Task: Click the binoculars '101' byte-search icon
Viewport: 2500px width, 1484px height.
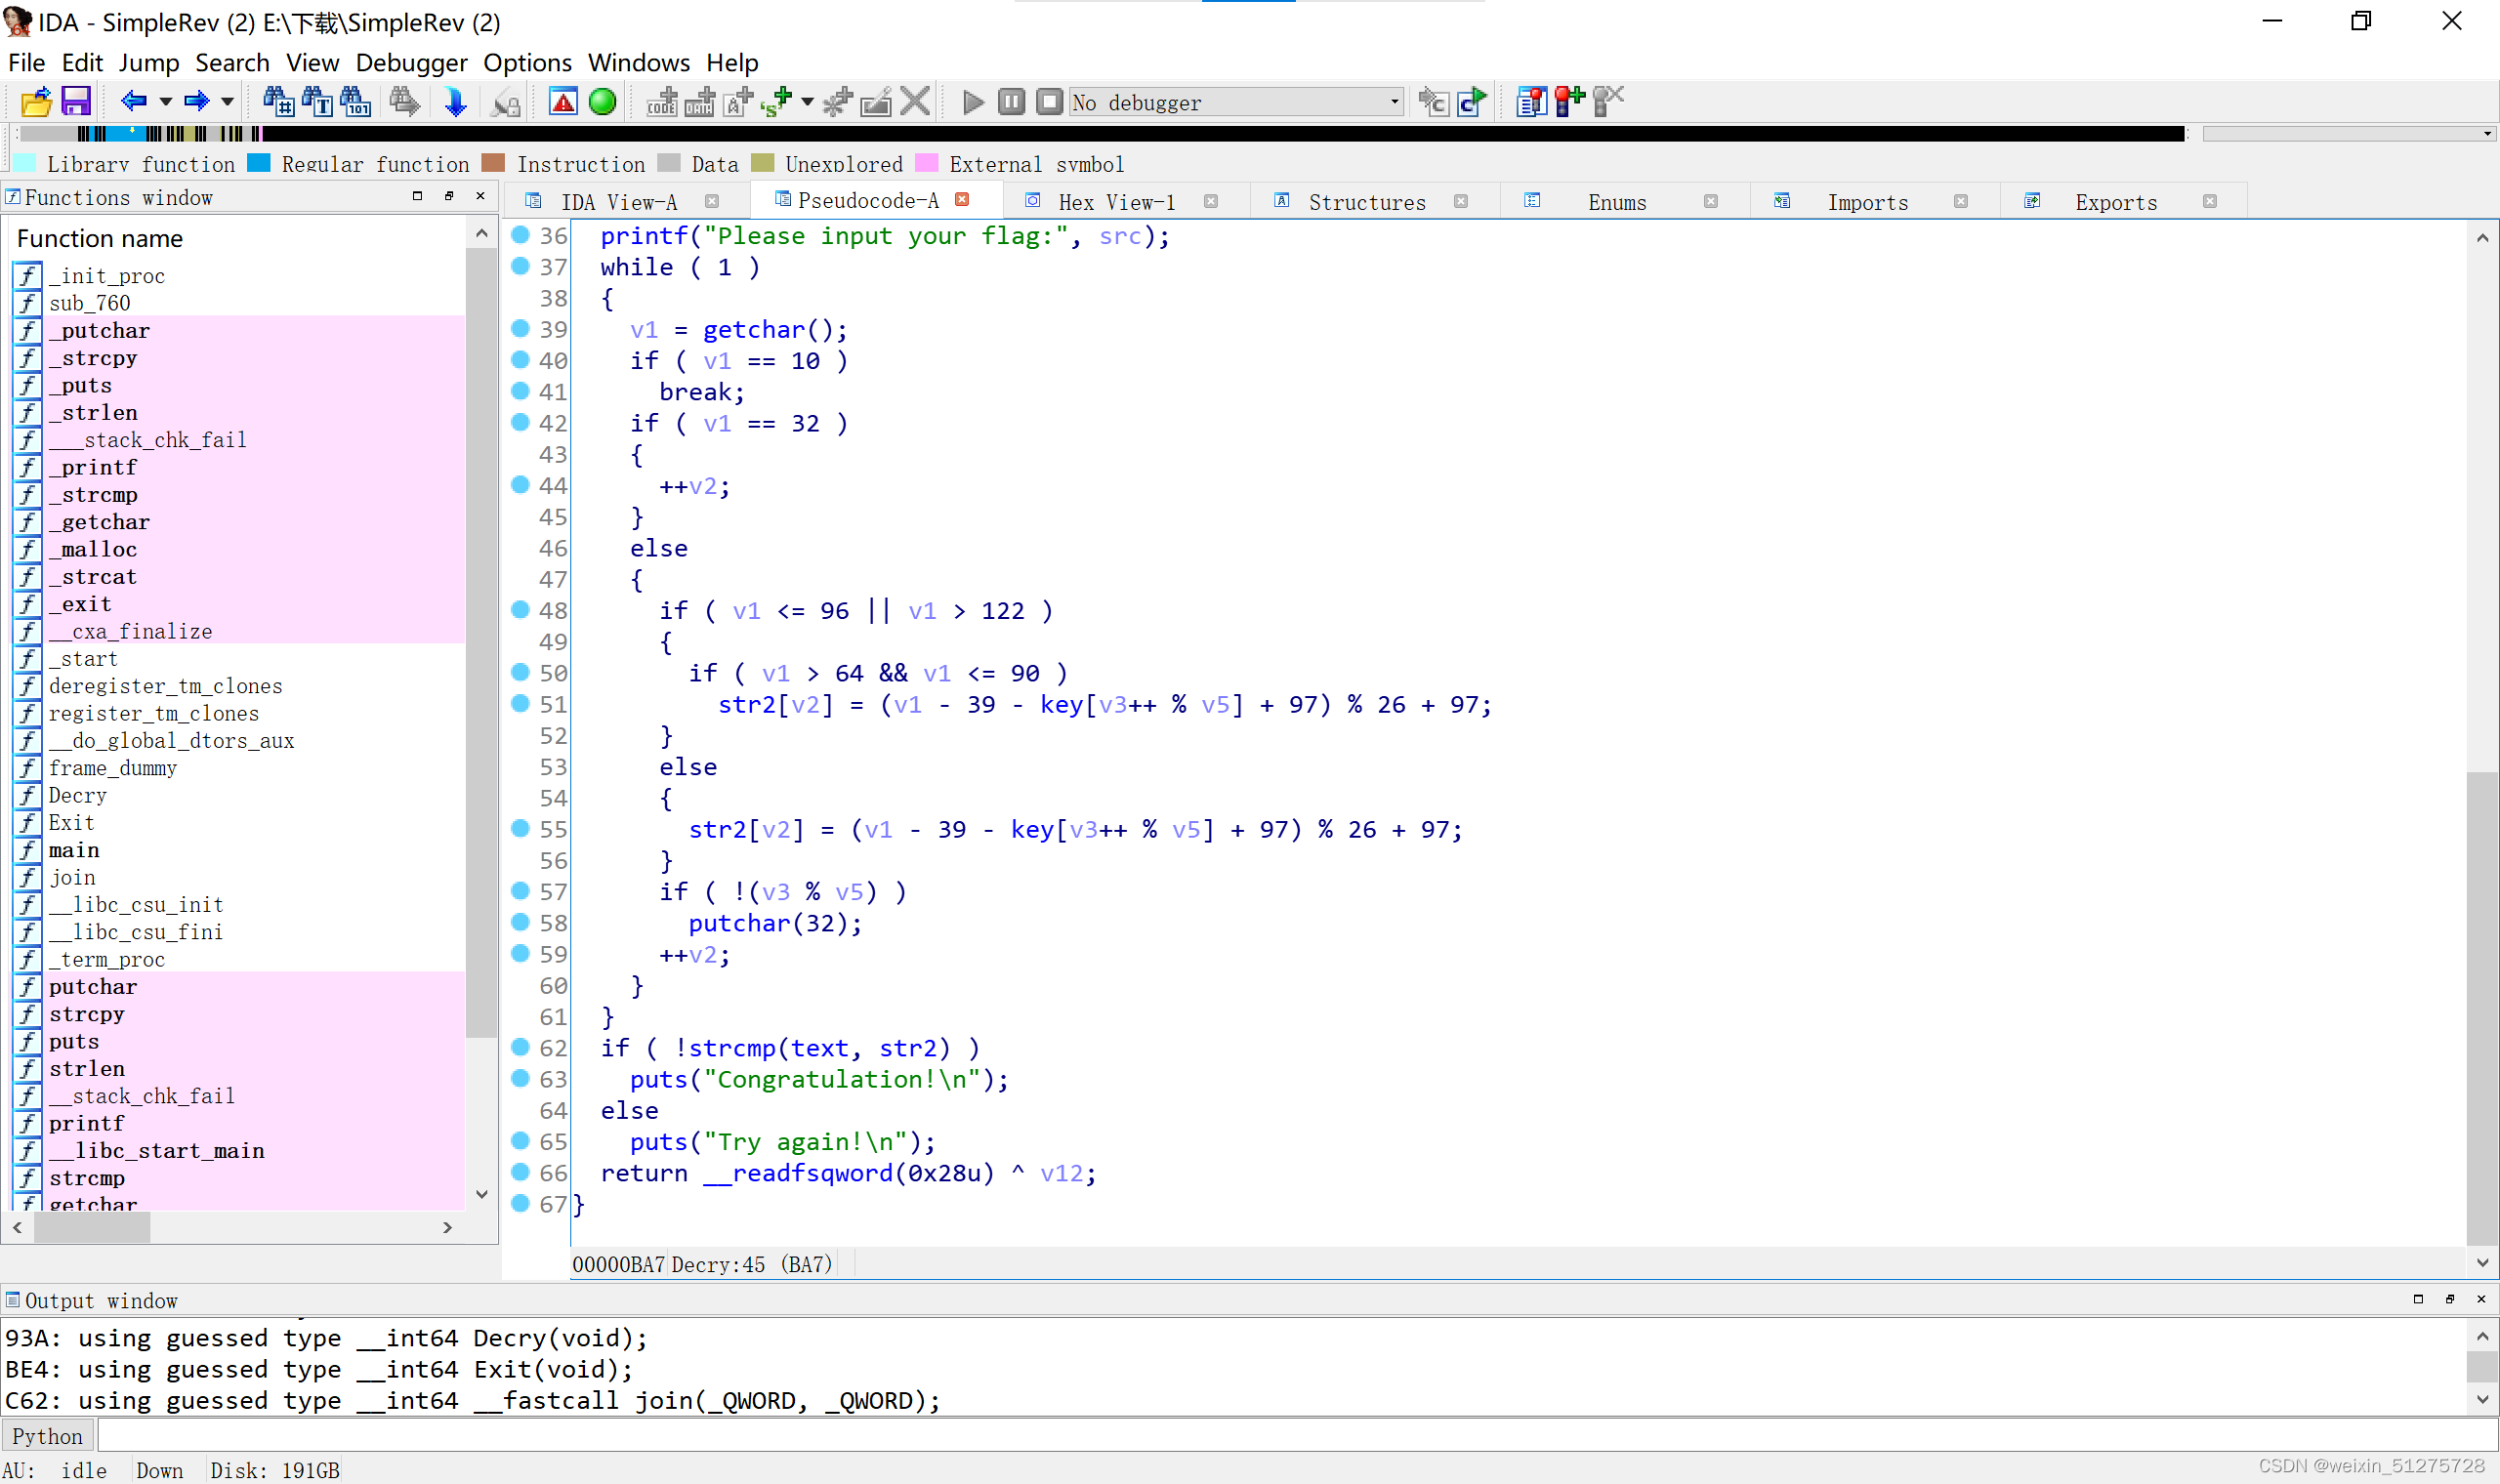Action: point(355,102)
